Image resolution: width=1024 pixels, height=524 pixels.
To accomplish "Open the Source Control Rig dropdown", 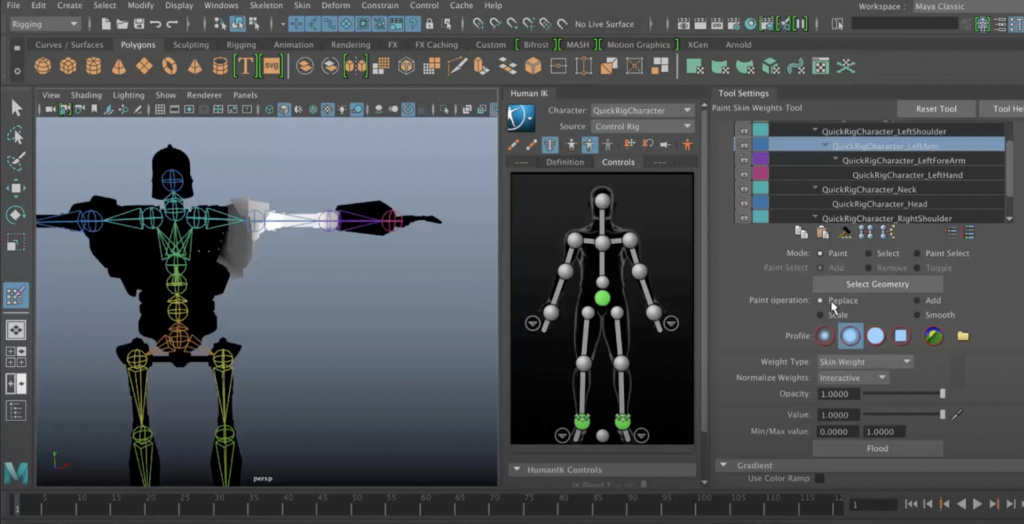I will [x=642, y=127].
